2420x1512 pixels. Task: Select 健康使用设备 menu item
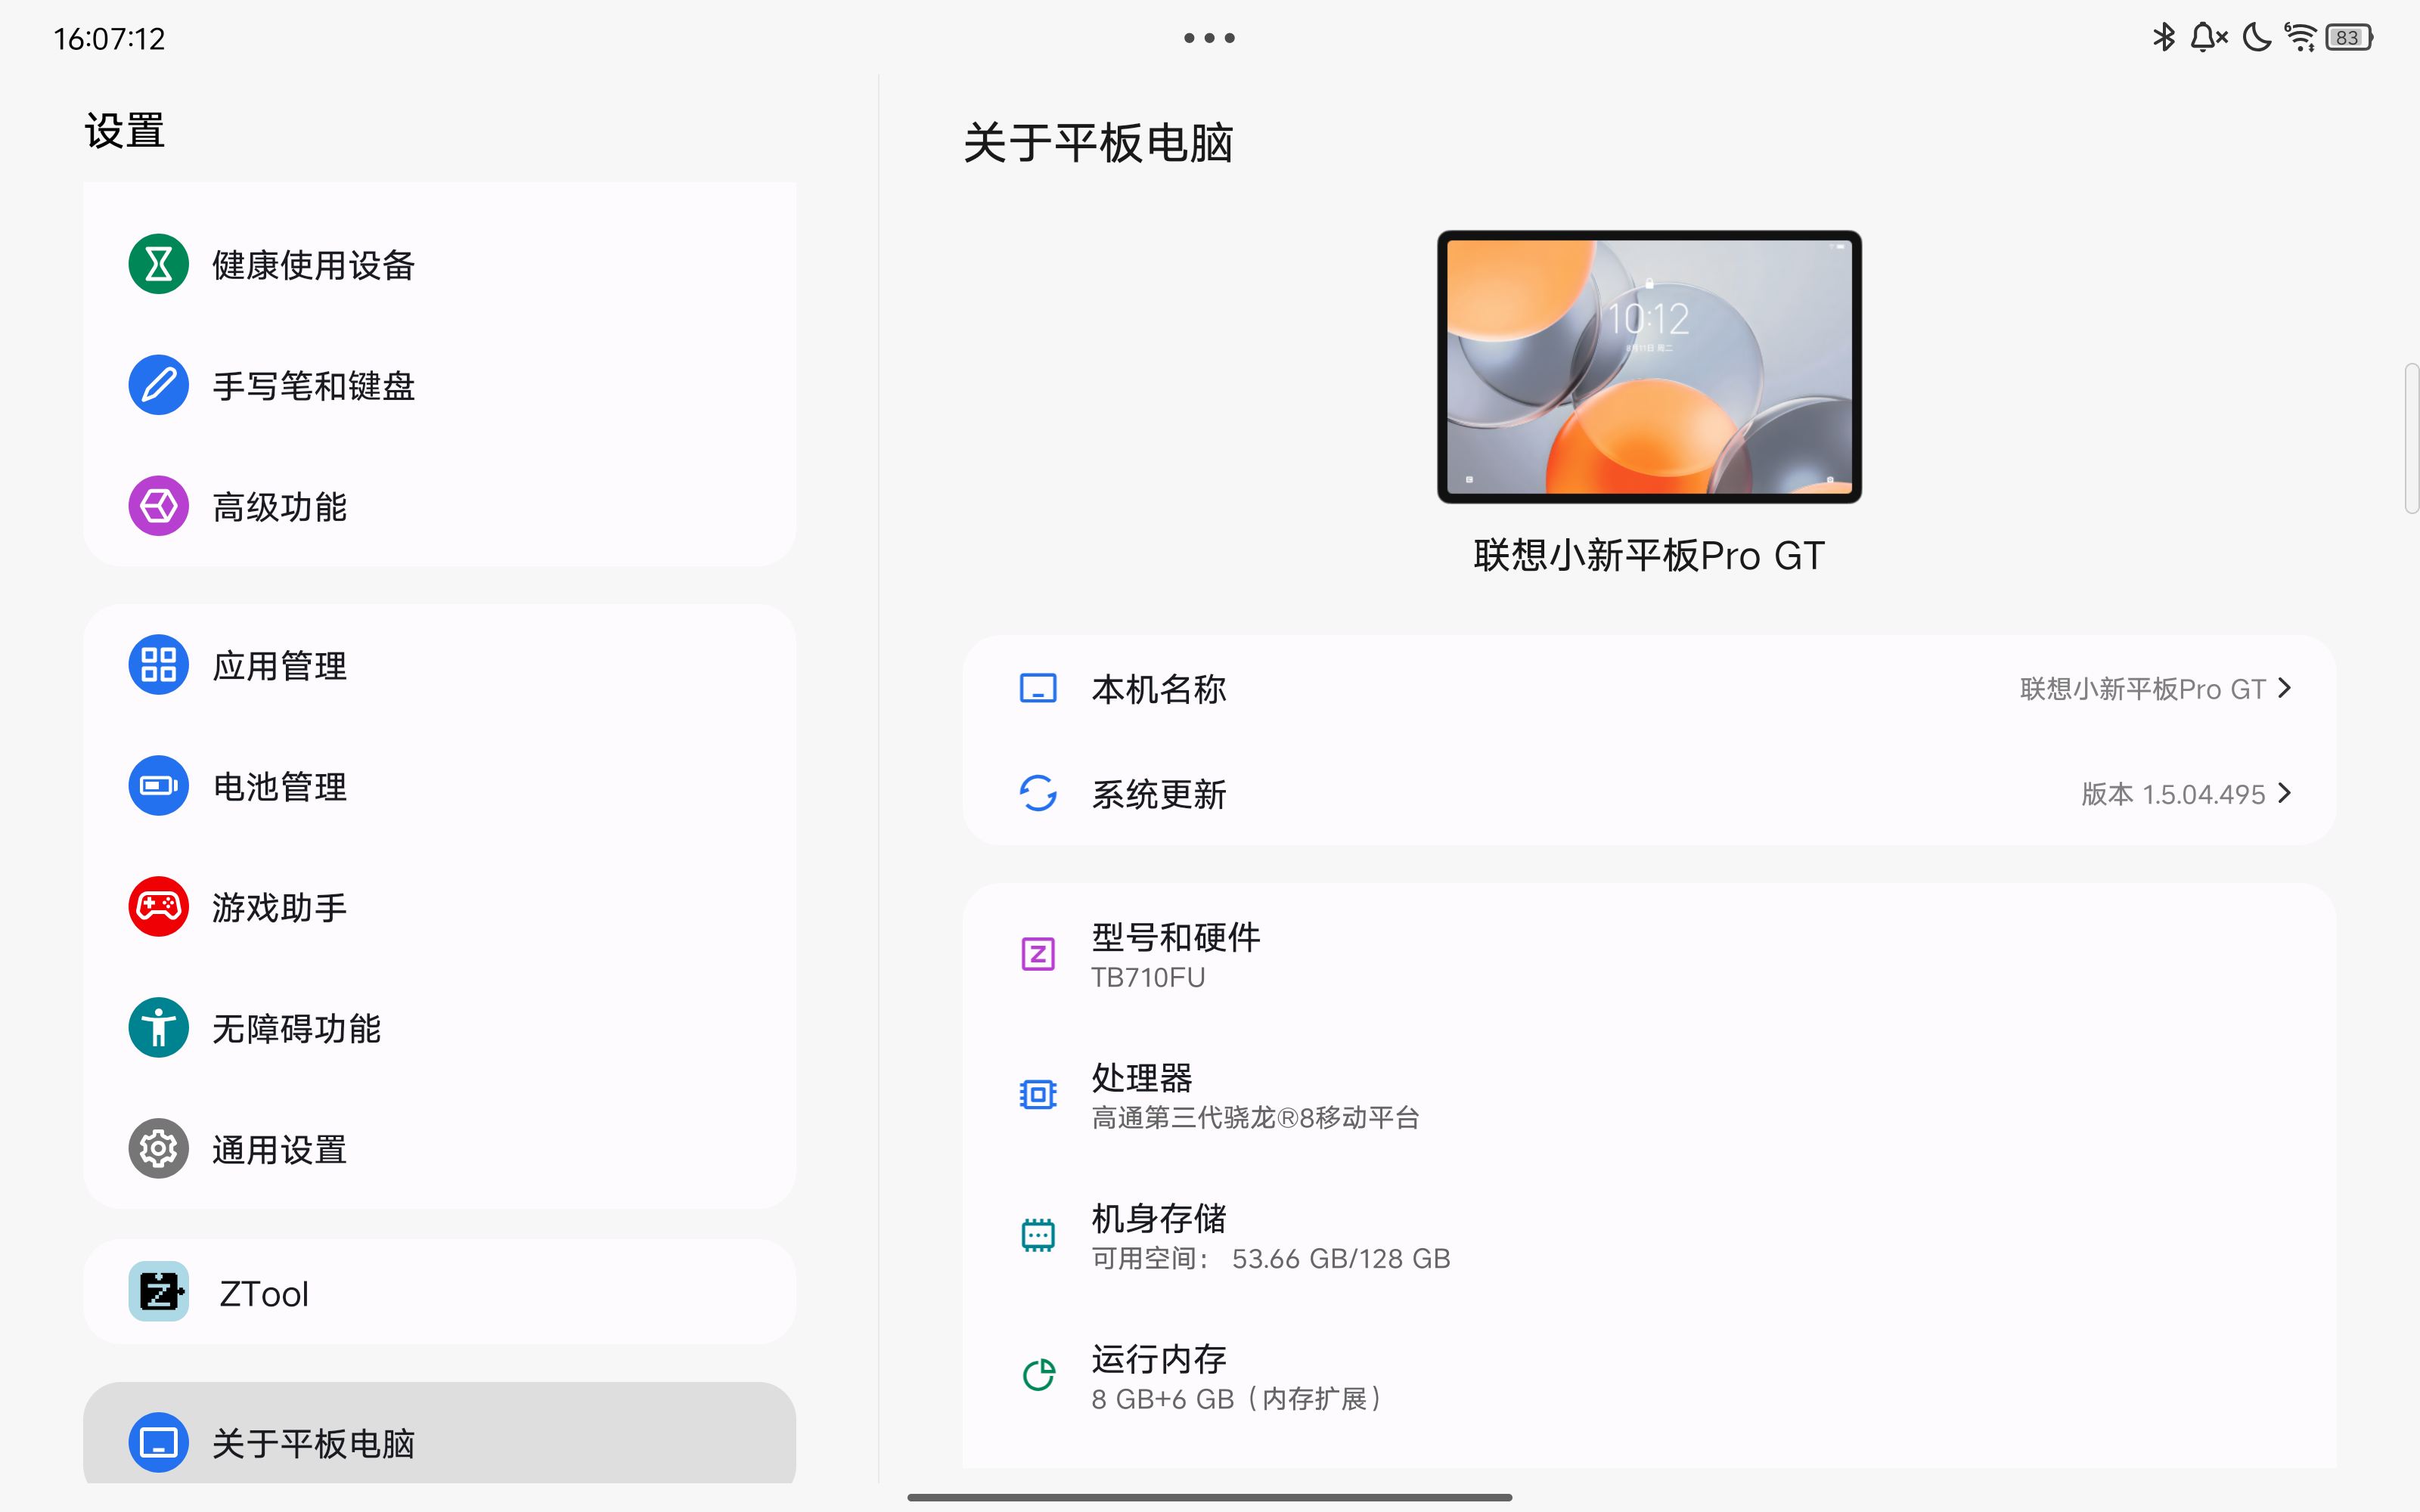pyautogui.click(x=440, y=264)
